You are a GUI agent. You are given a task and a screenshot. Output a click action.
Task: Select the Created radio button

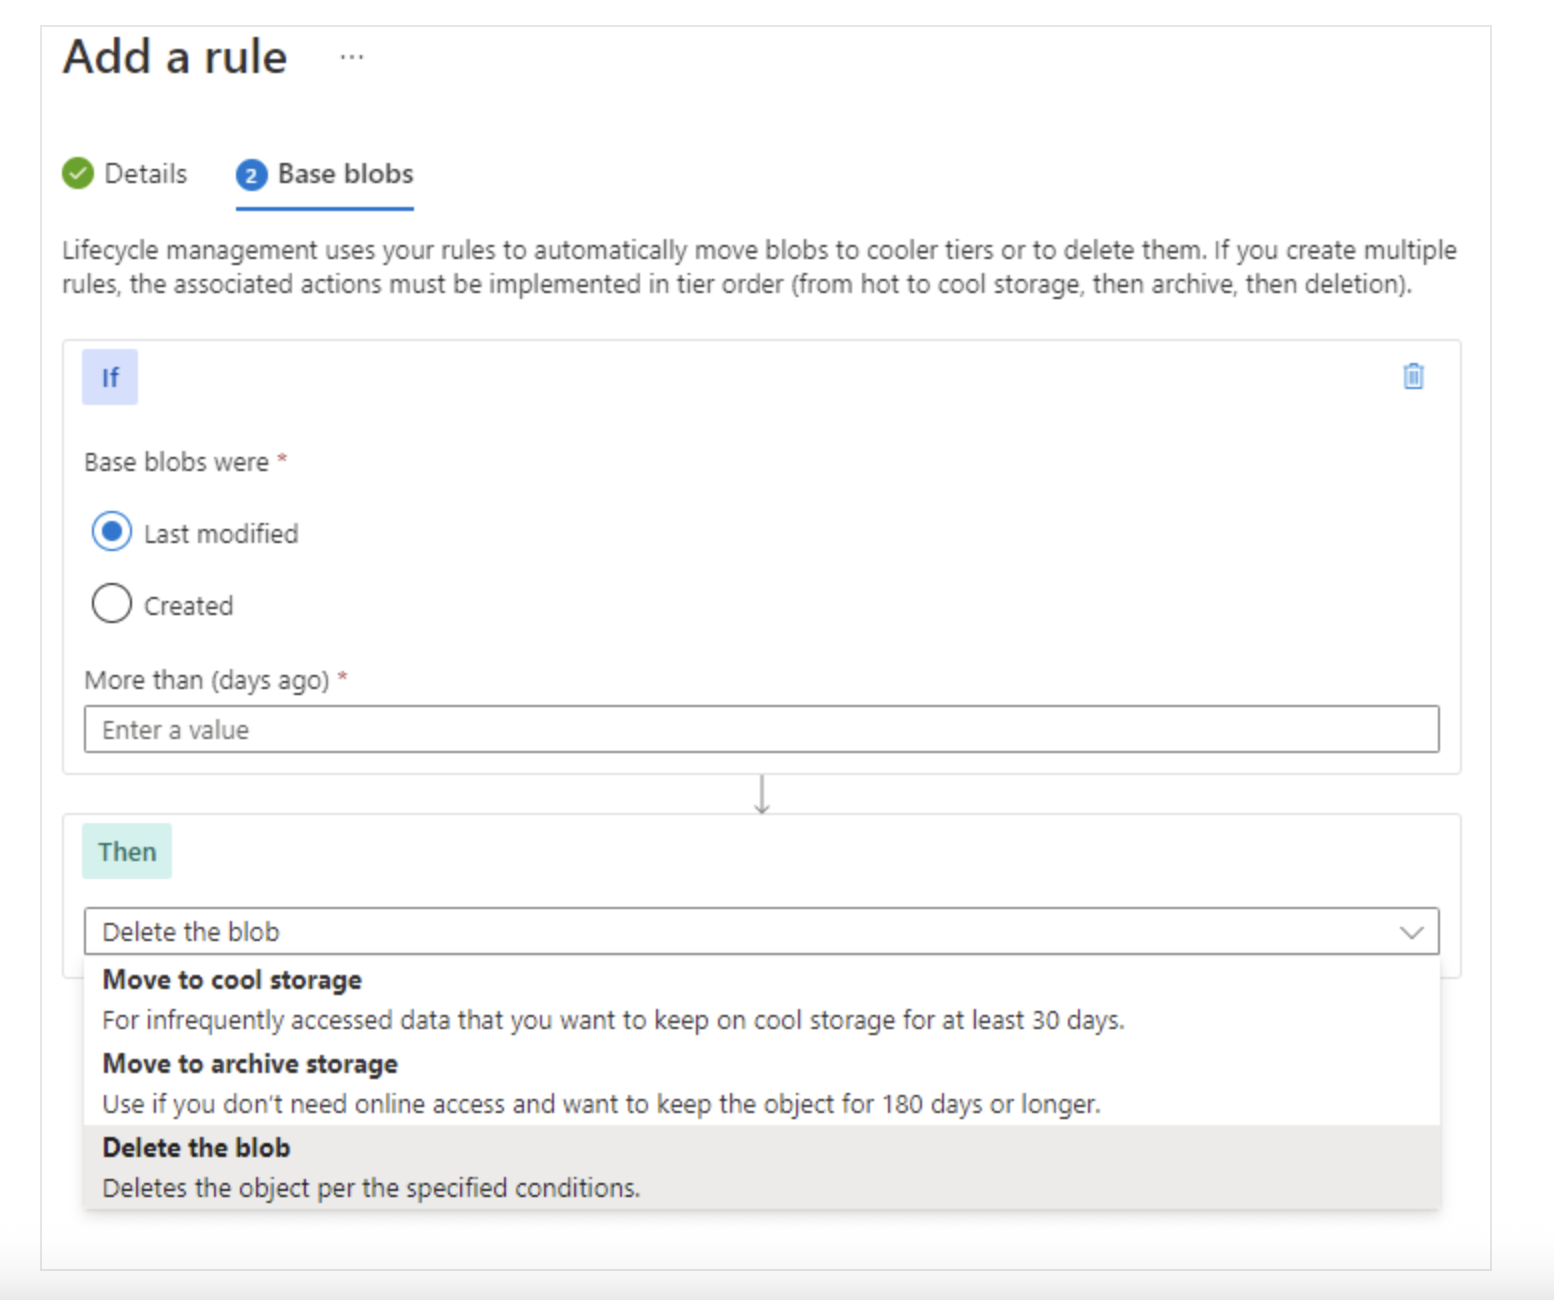tap(112, 604)
